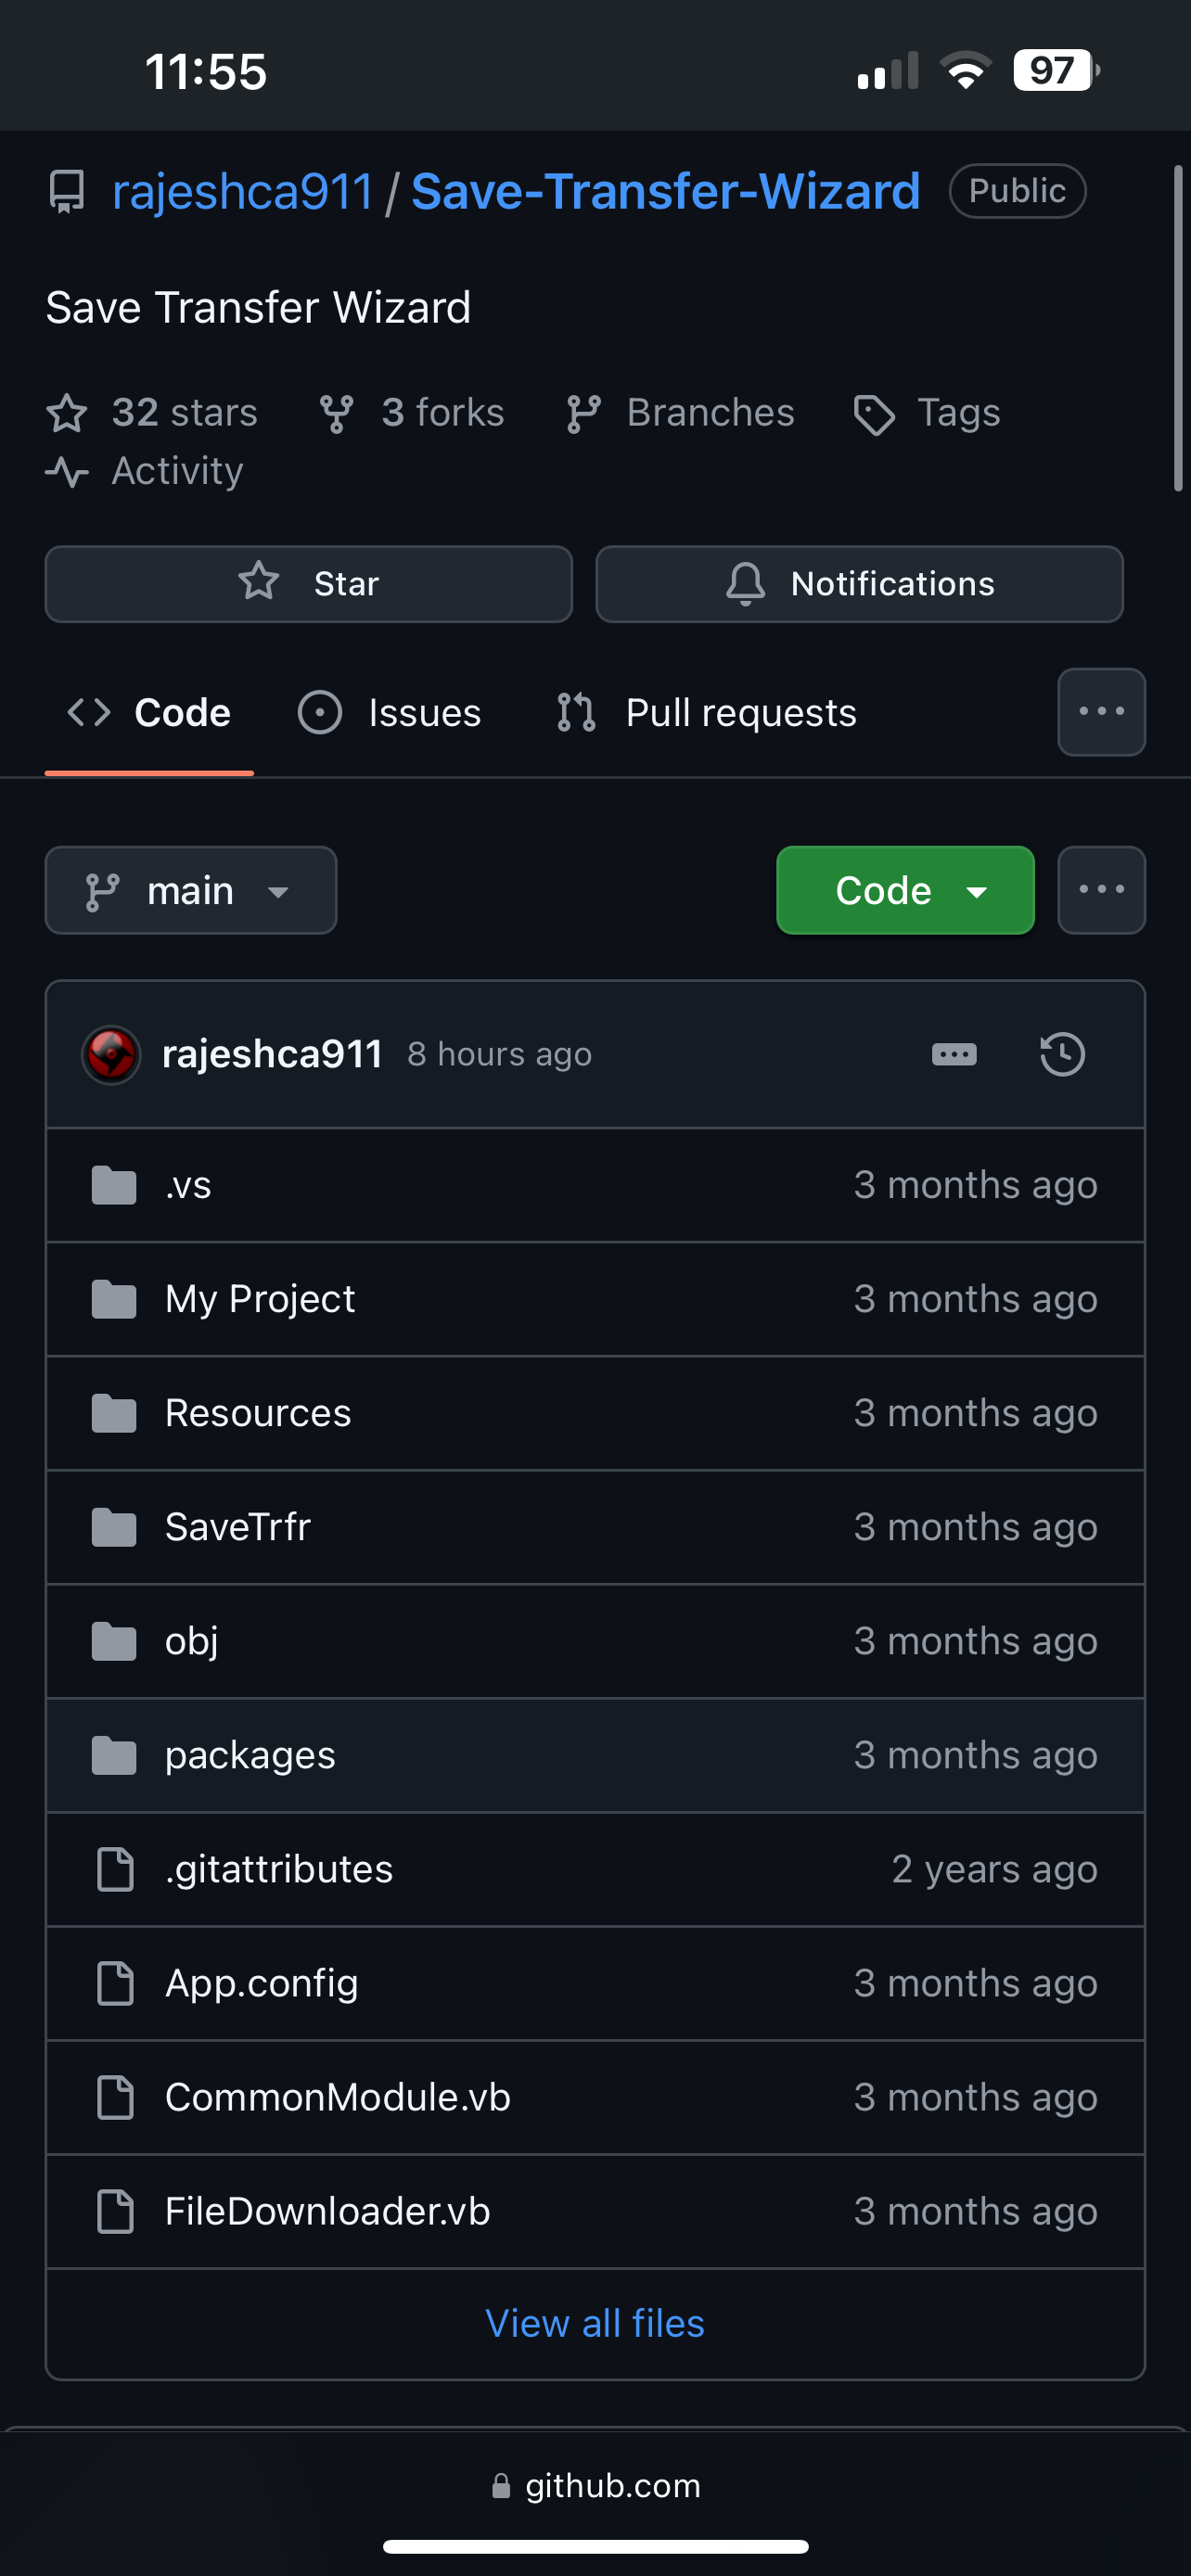Screen dimensions: 1191x2576
Task: Tap the cellular signal bars icon
Action: [888, 71]
